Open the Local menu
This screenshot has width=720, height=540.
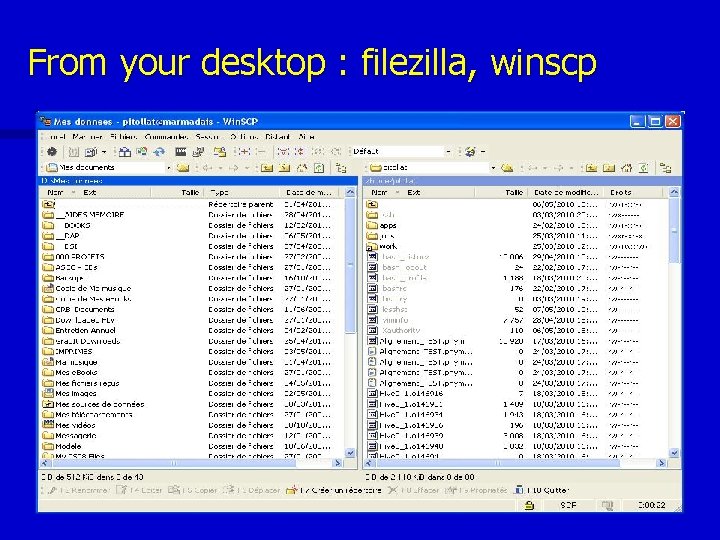click(56, 137)
